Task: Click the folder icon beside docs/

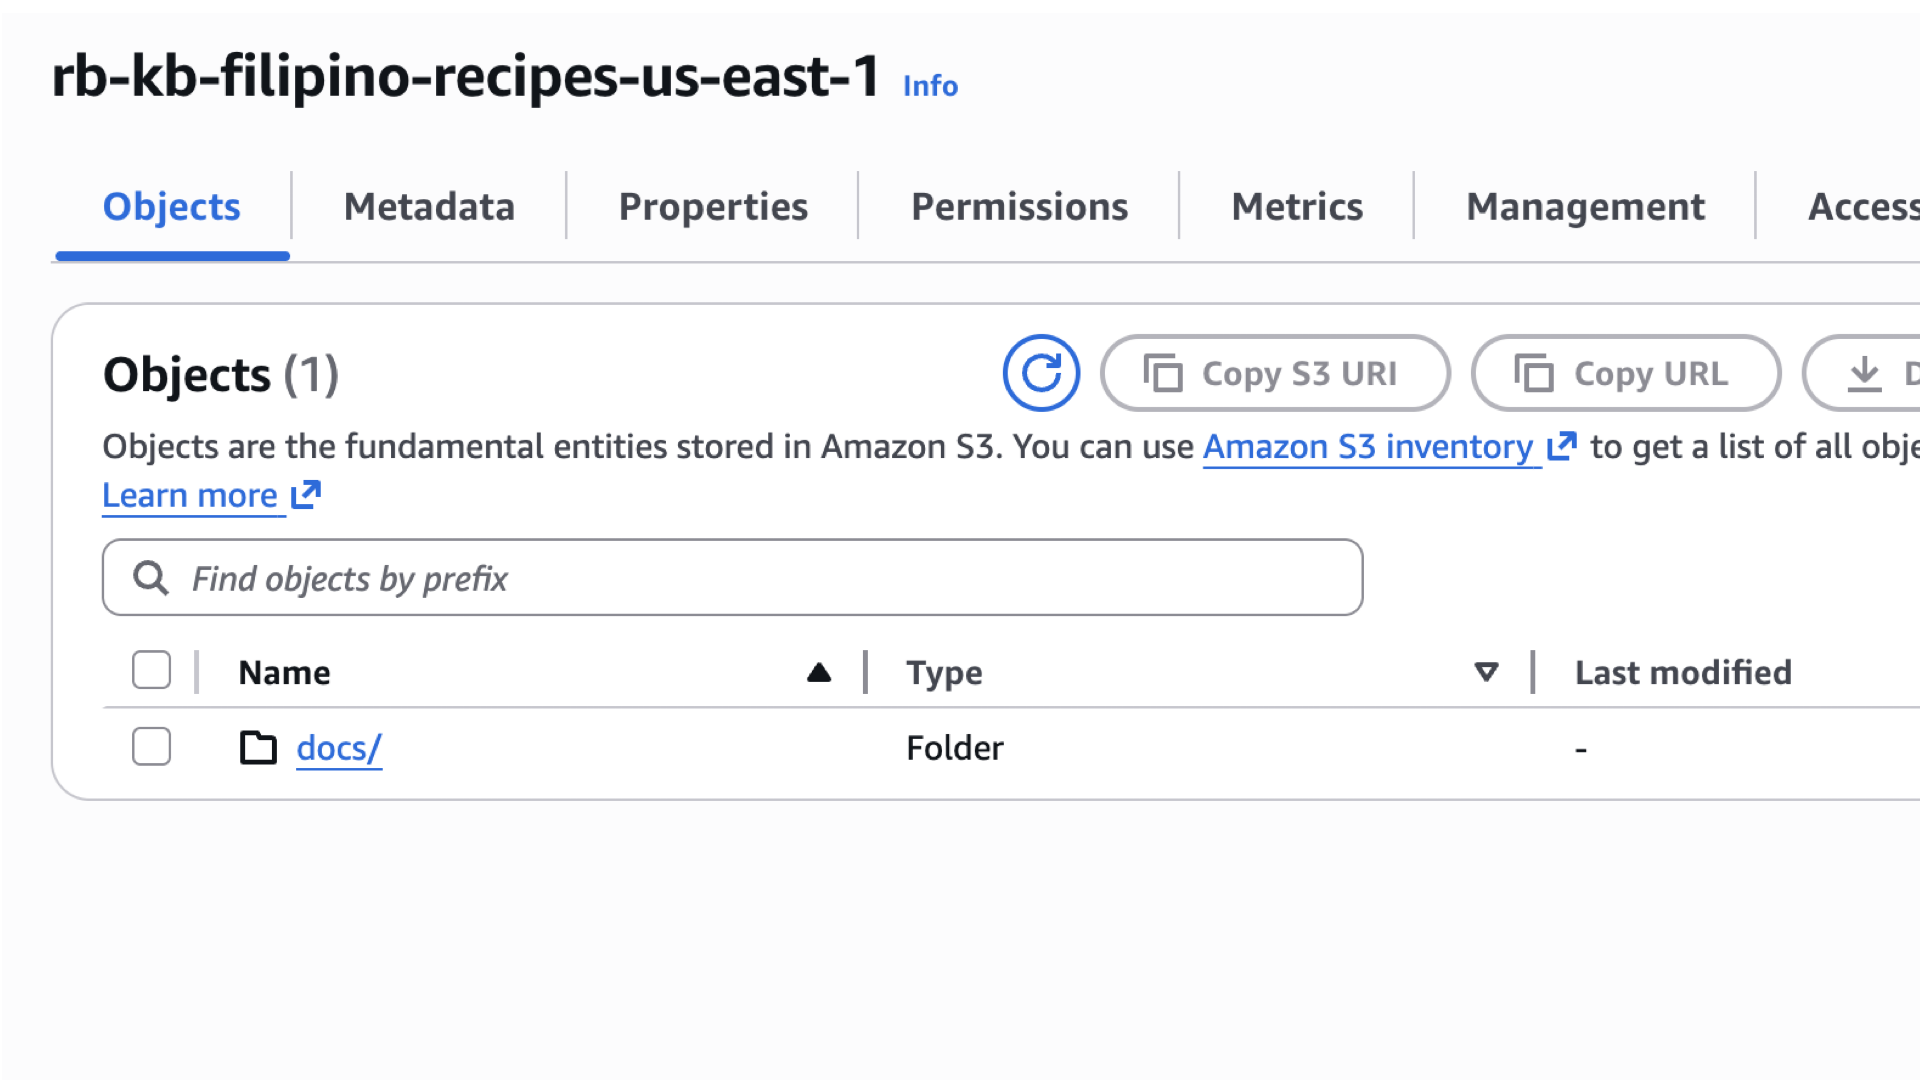Action: [x=258, y=747]
